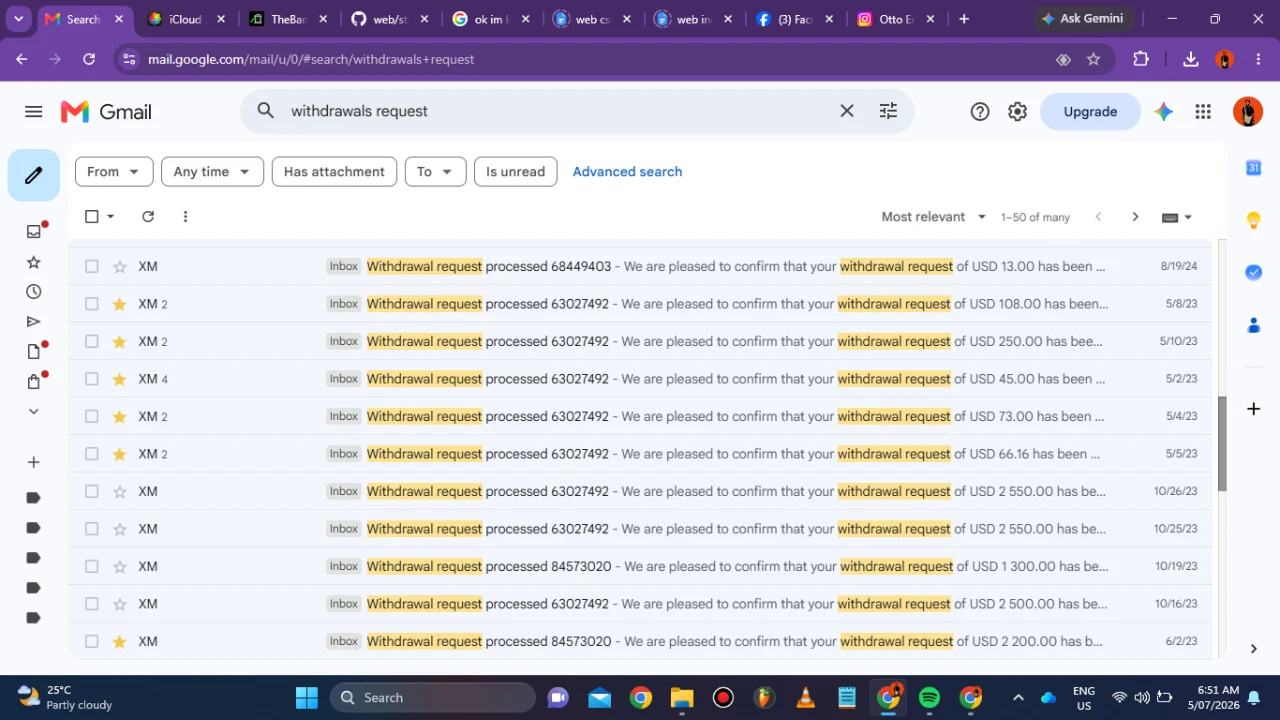
Task: Open the Any time filter dropdown
Action: 212,171
